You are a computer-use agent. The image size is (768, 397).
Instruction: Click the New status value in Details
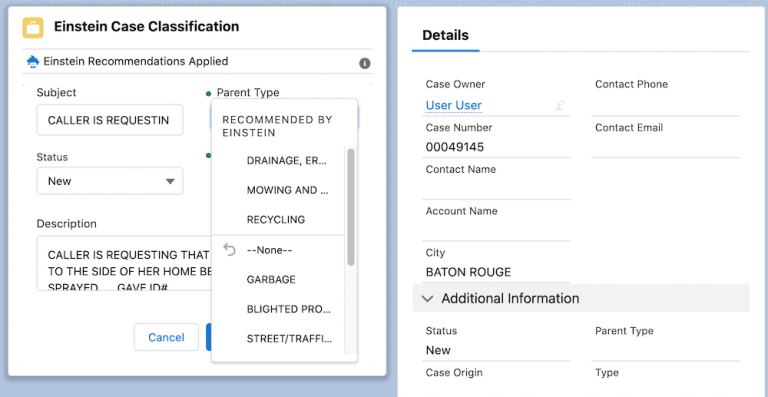[438, 350]
